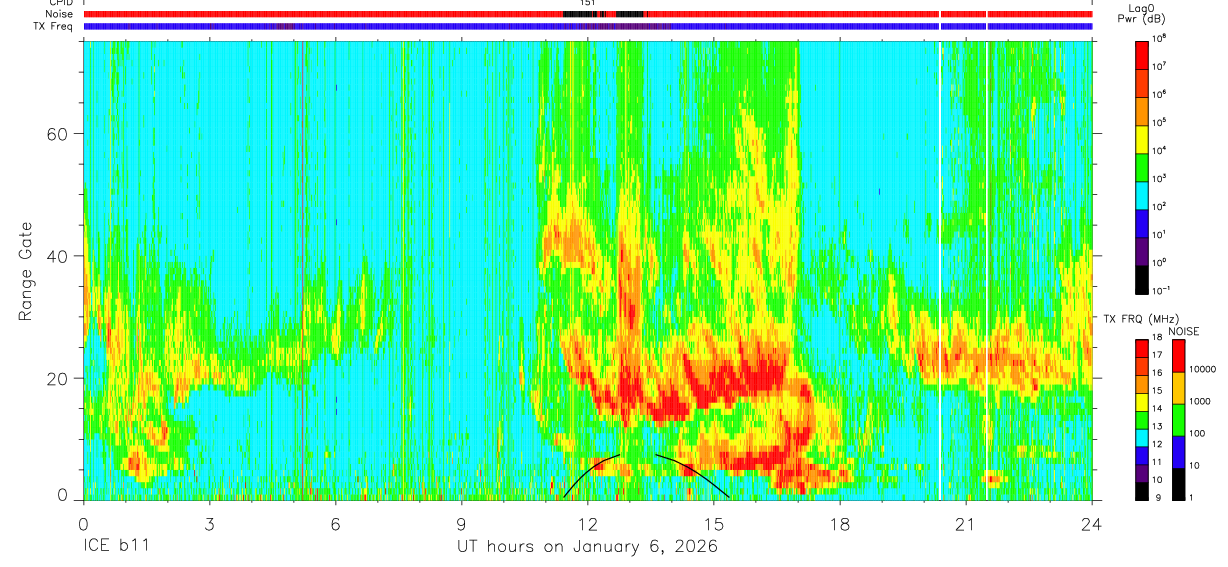Click the x-axis tick label '15'

click(x=714, y=523)
